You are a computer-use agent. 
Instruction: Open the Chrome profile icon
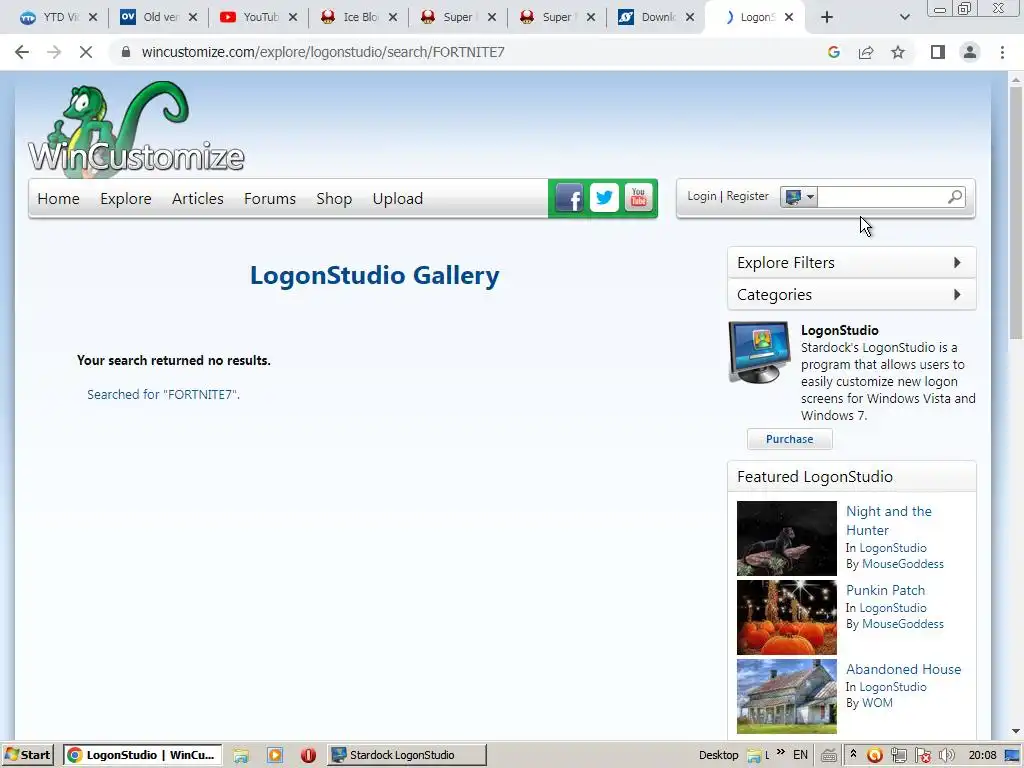point(970,52)
